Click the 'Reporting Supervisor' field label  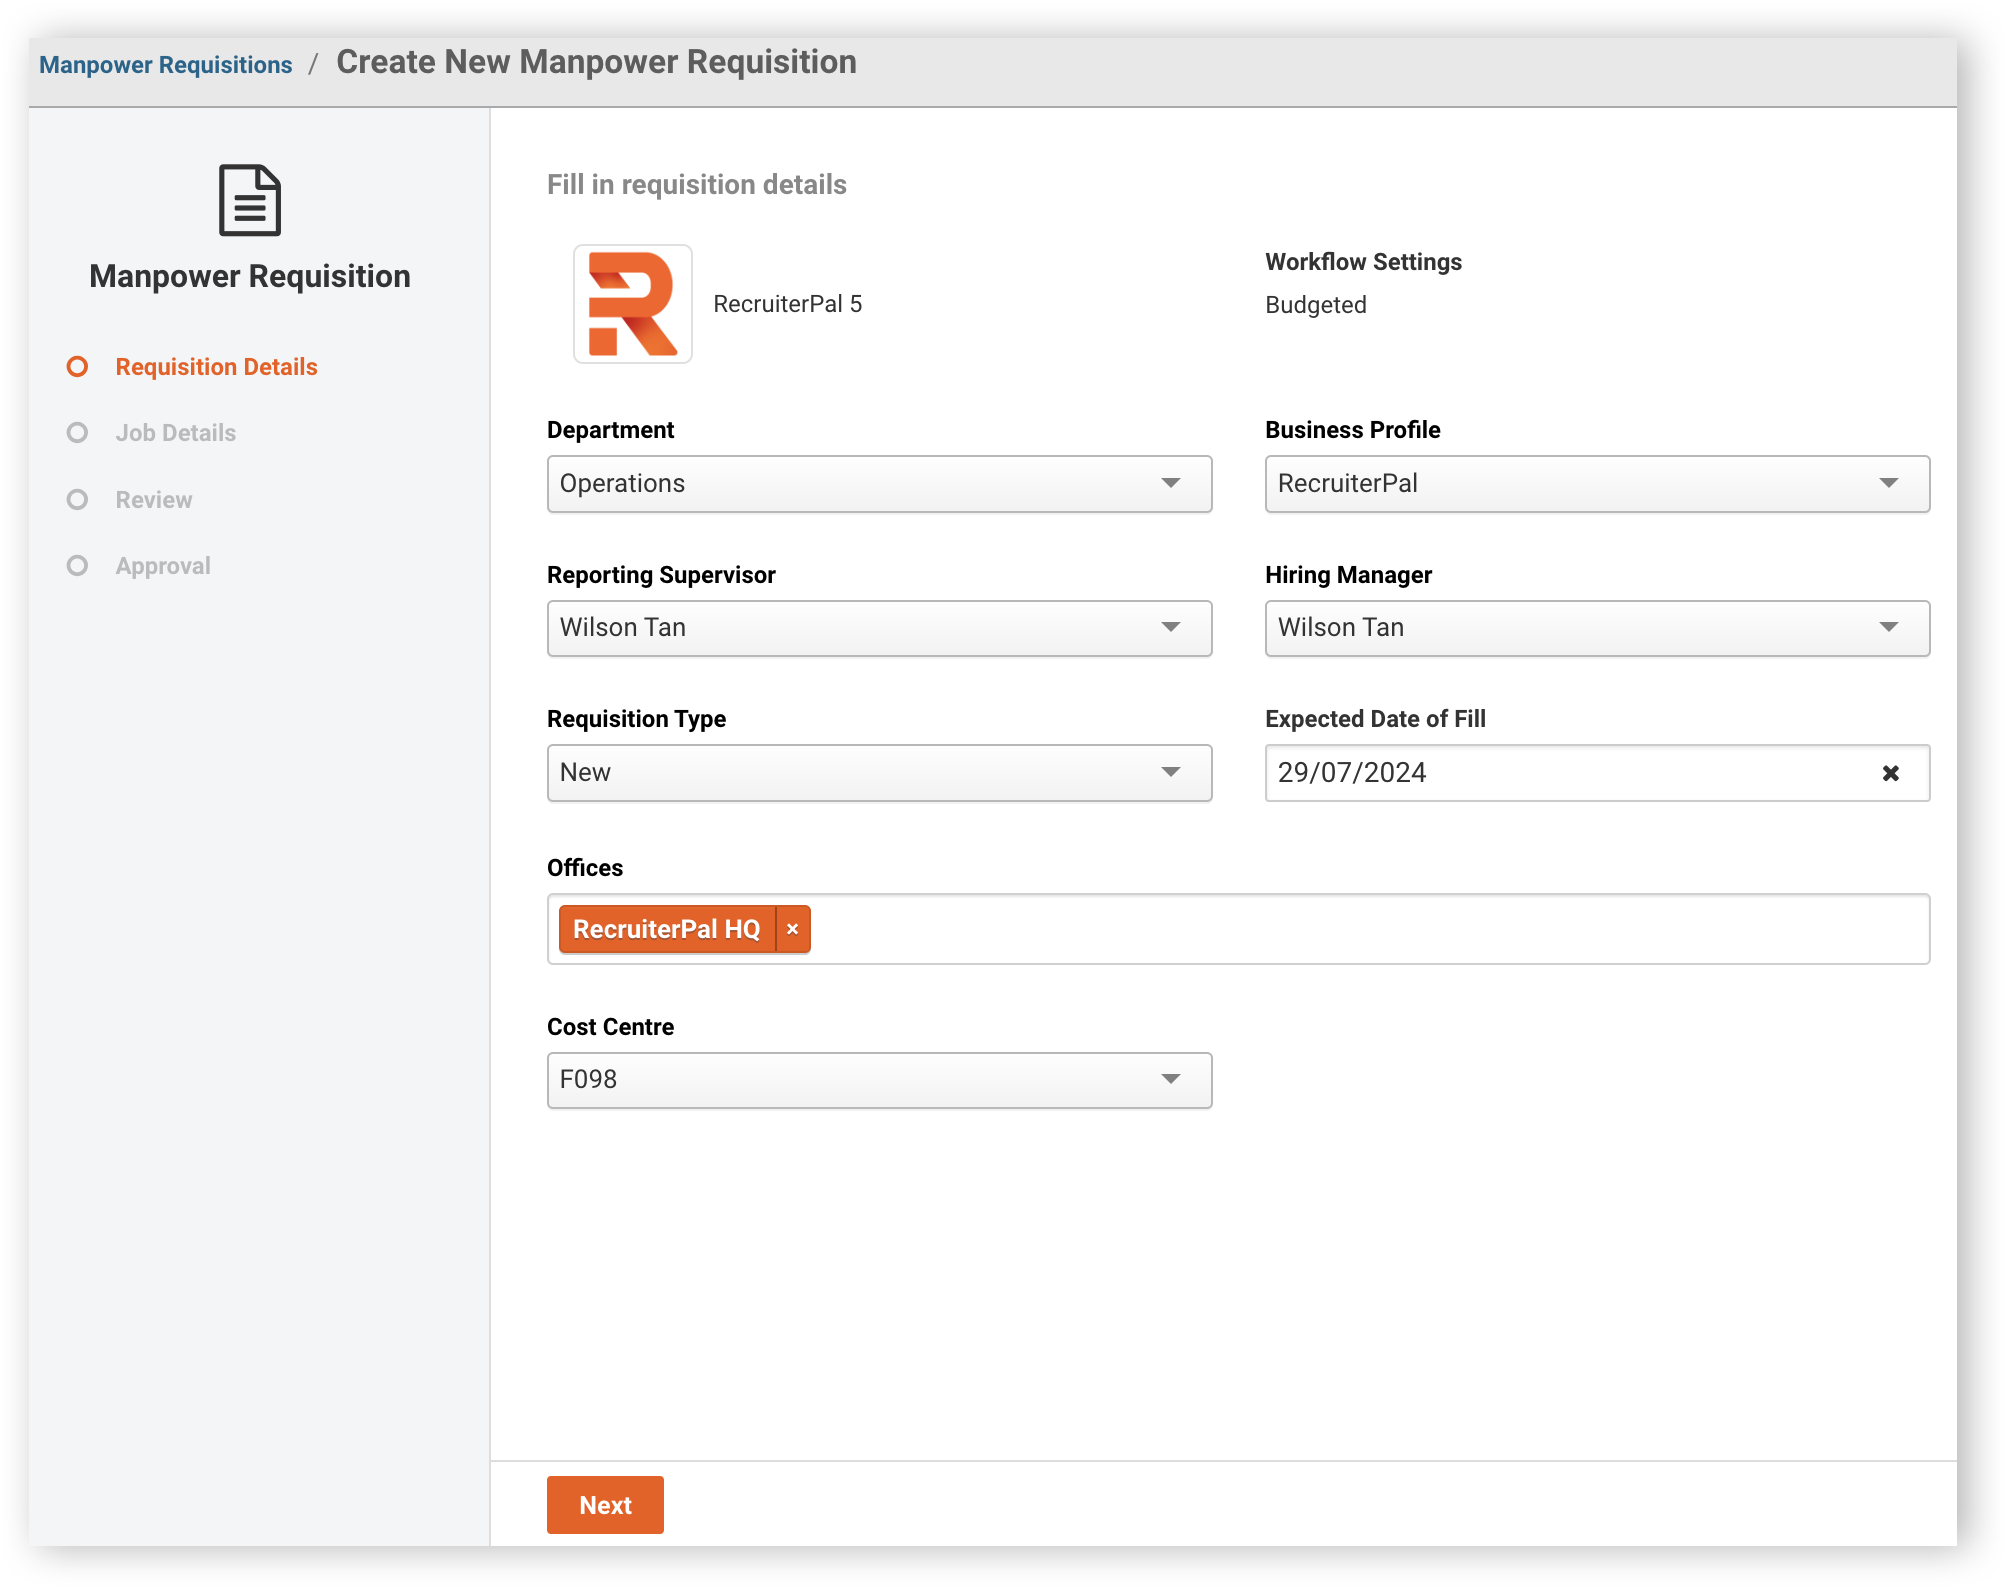pos(661,575)
